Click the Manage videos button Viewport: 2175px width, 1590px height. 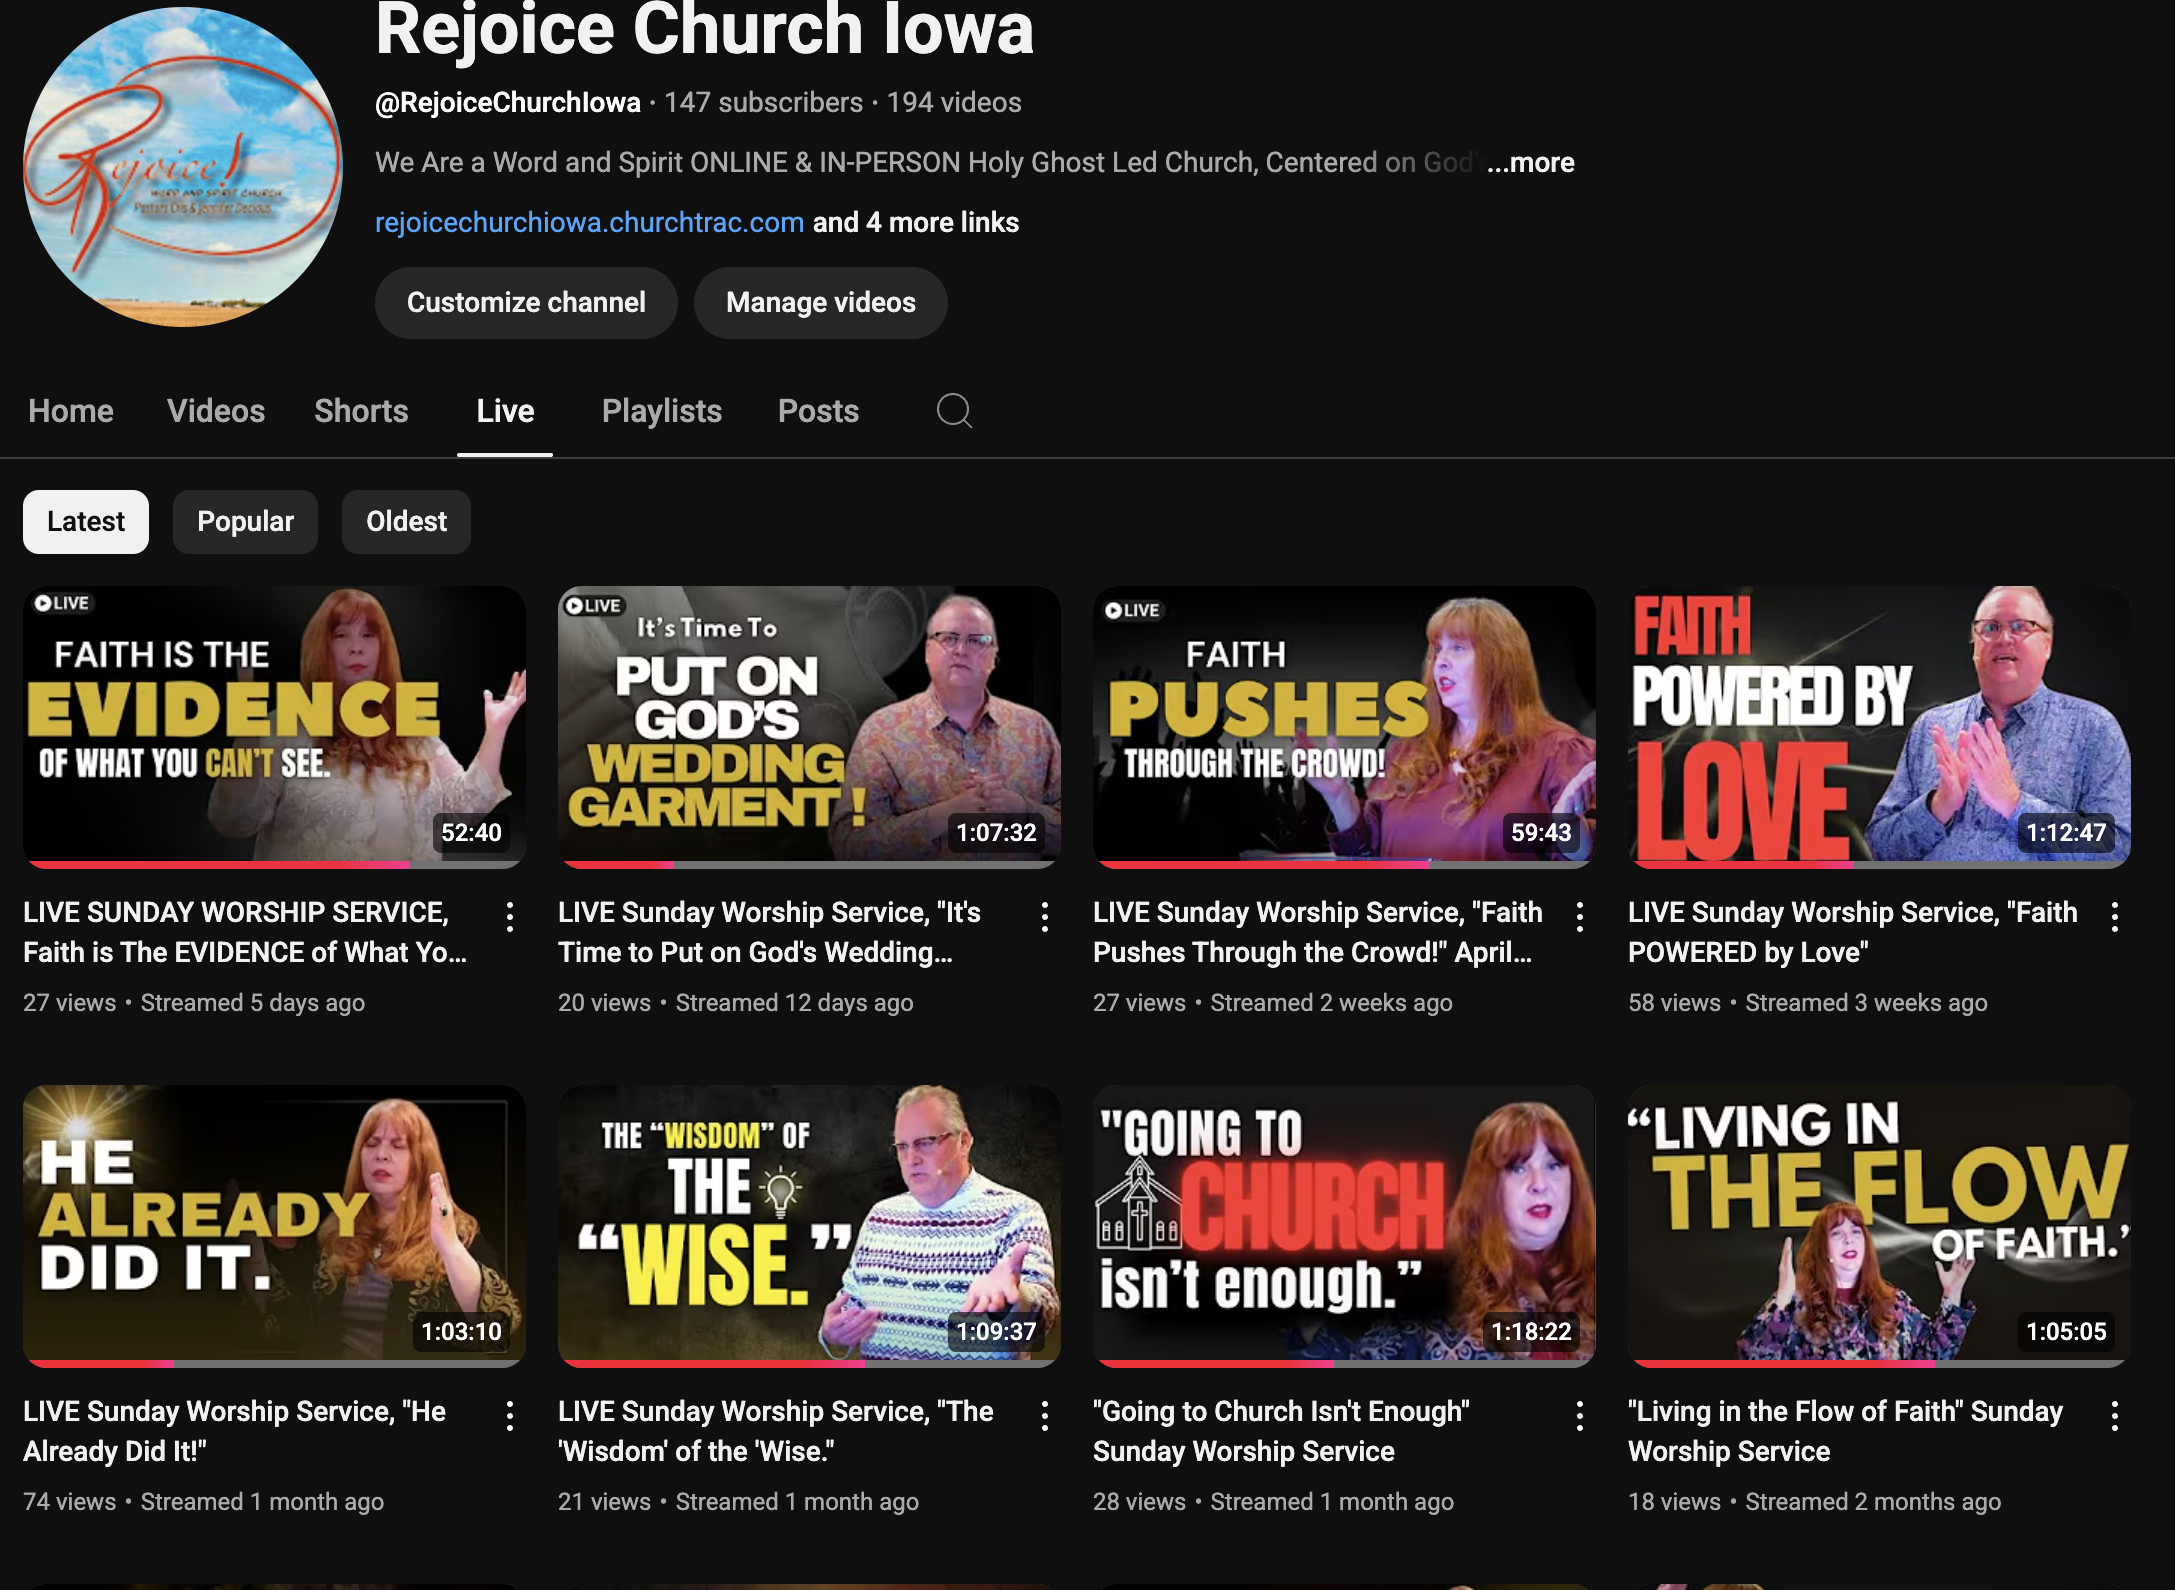[820, 303]
